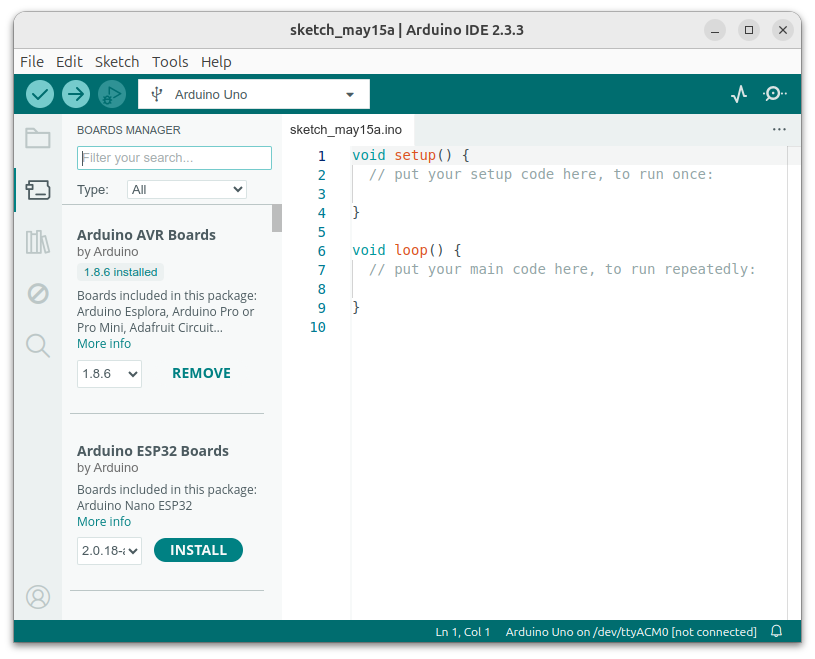This screenshot has height=659, width=815.
Task: Open the Sketch menu
Action: pos(117,62)
